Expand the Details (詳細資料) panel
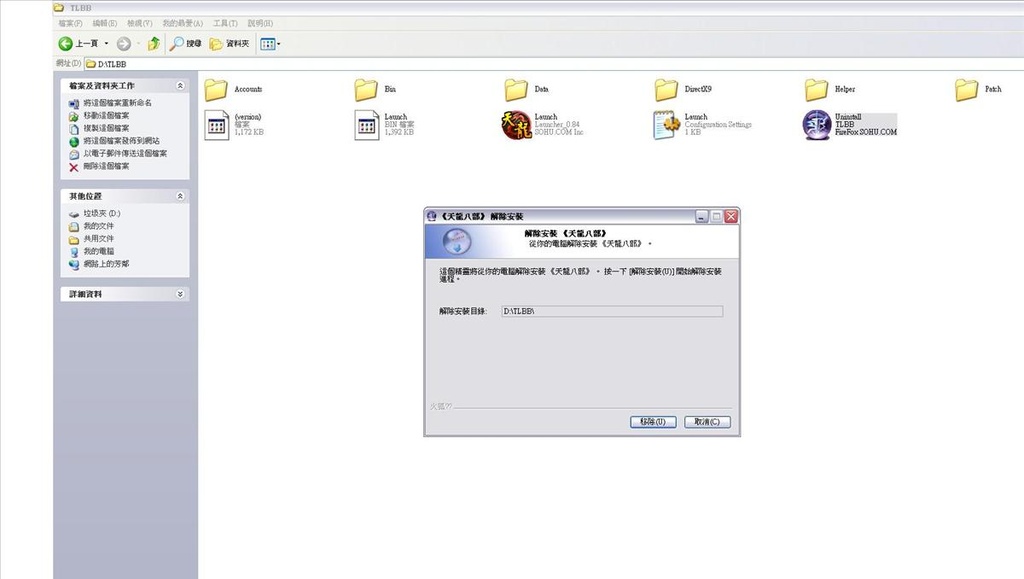Screen dimensions: 1024x579 tap(180, 294)
